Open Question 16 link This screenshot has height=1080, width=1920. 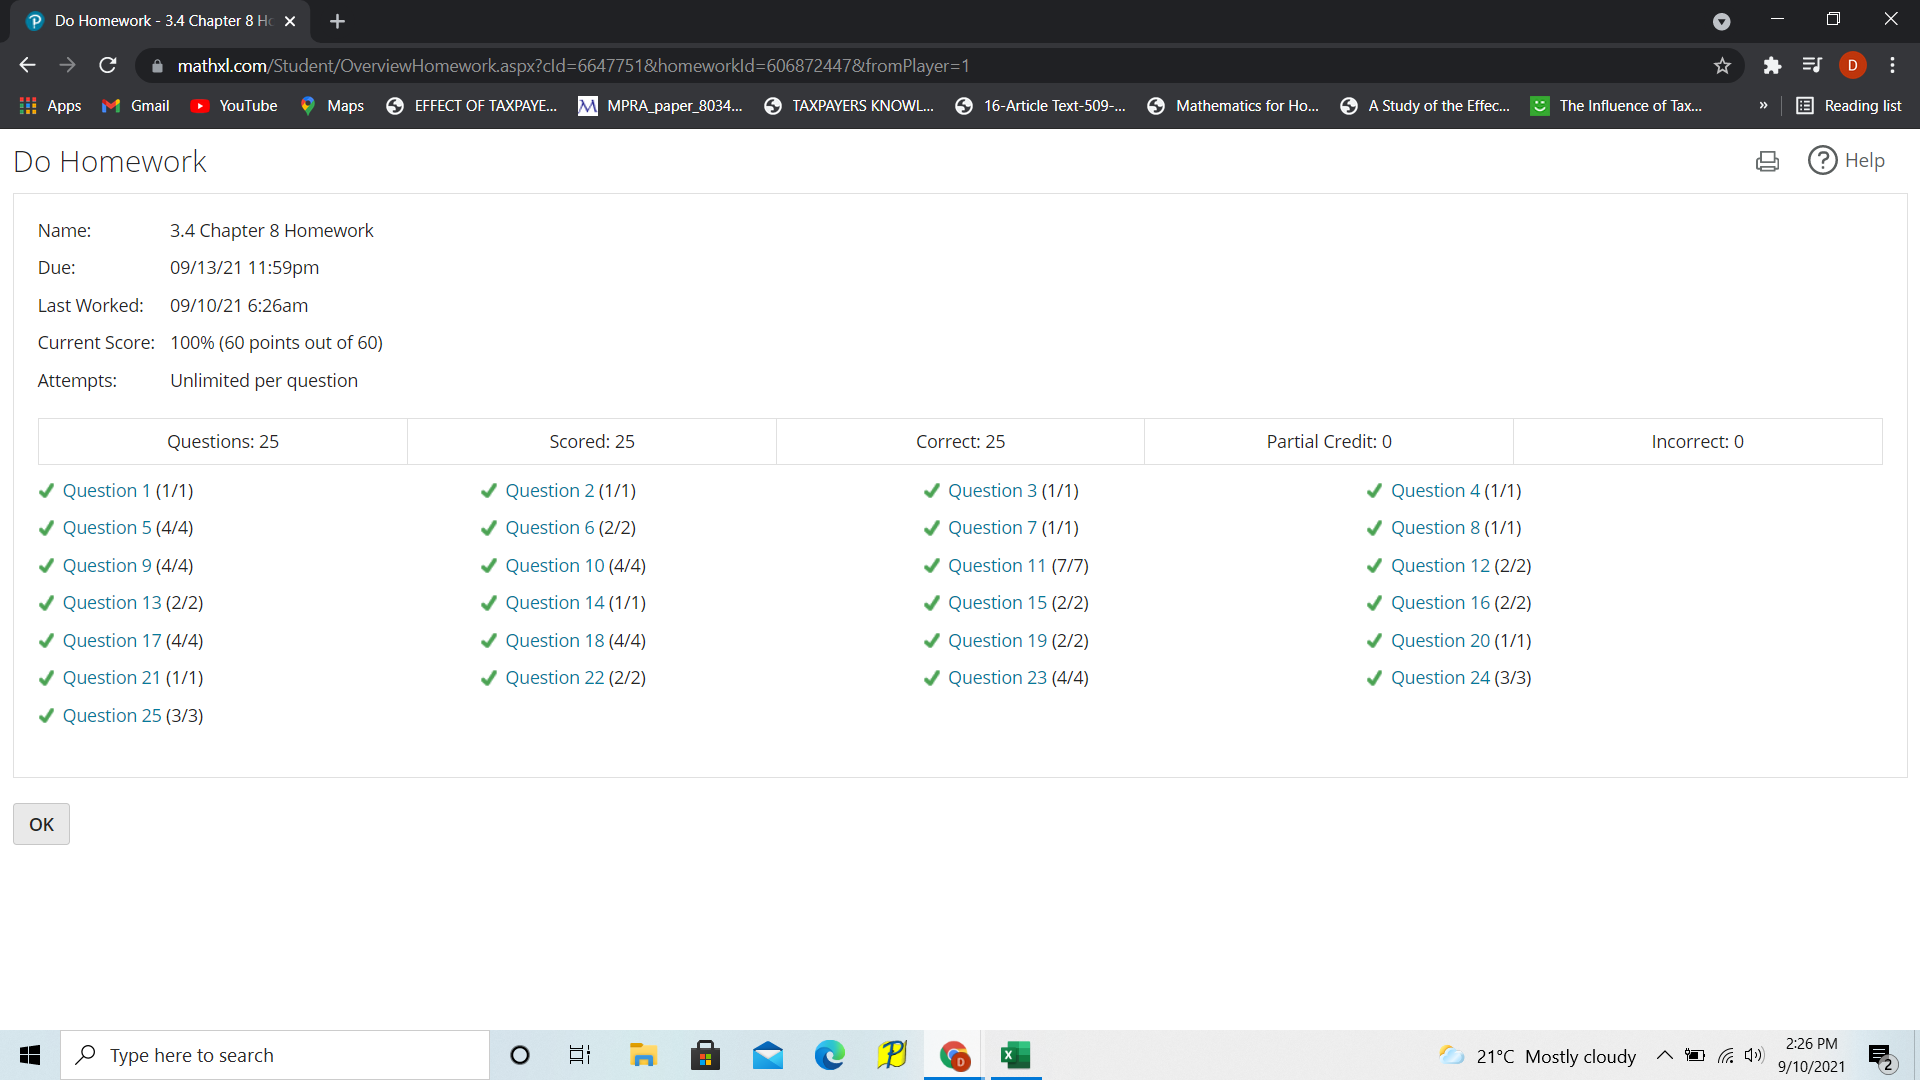click(1440, 603)
